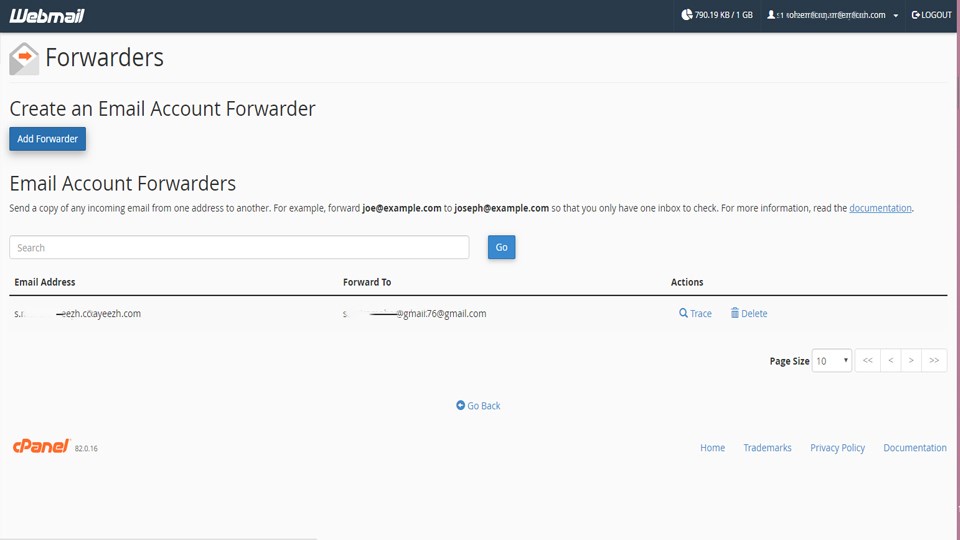
Task: Click the 790.19 KB / 1 GB usage text
Action: pos(724,15)
